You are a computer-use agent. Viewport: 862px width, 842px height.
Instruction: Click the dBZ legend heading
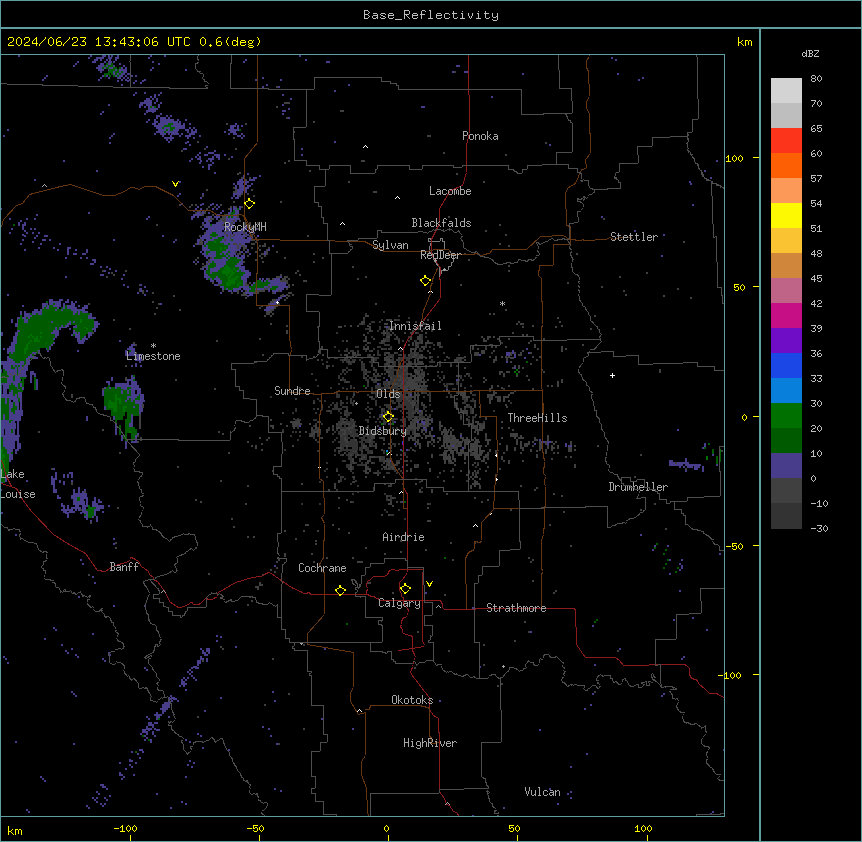click(x=810, y=53)
